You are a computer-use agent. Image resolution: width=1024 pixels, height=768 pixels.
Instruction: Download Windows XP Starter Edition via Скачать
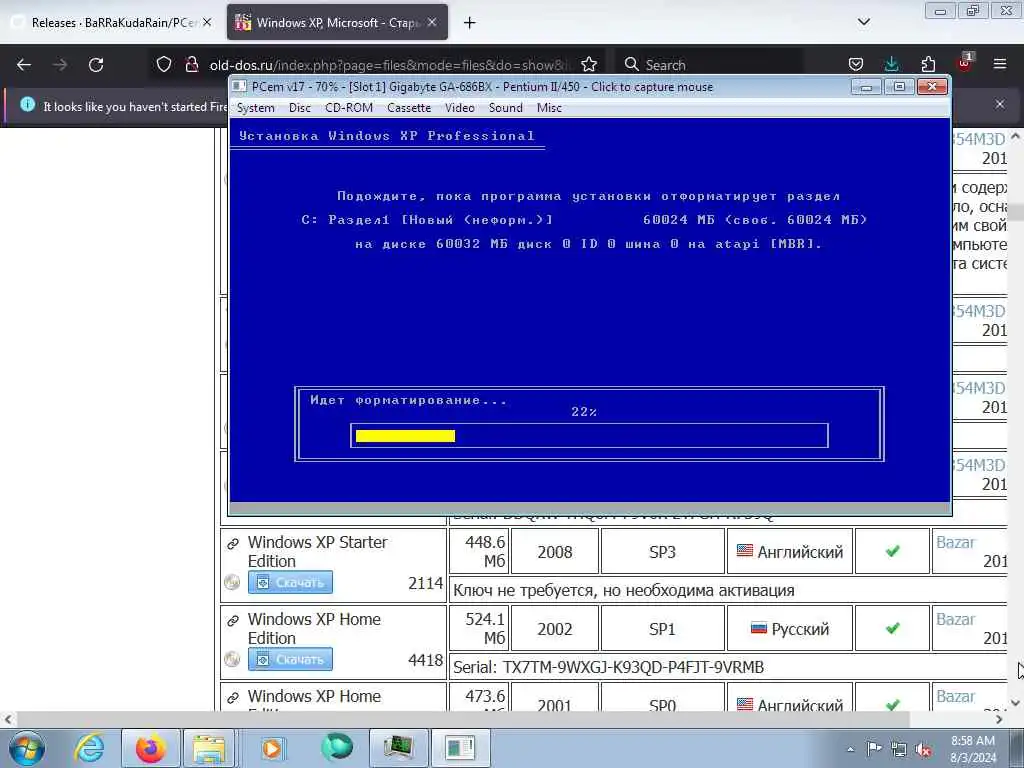click(x=291, y=582)
